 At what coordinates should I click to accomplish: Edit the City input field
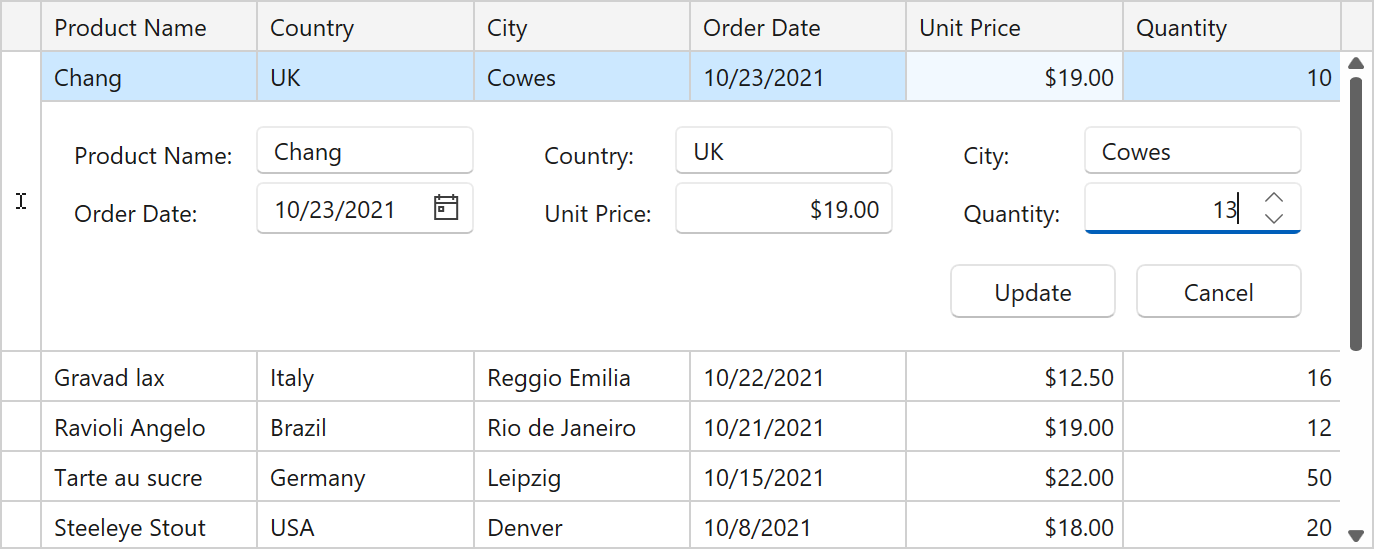[x=1192, y=152]
